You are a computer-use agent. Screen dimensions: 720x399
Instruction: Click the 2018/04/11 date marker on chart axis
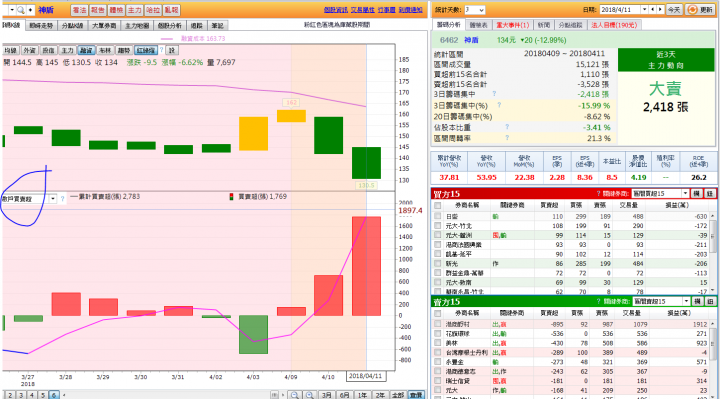coord(366,376)
